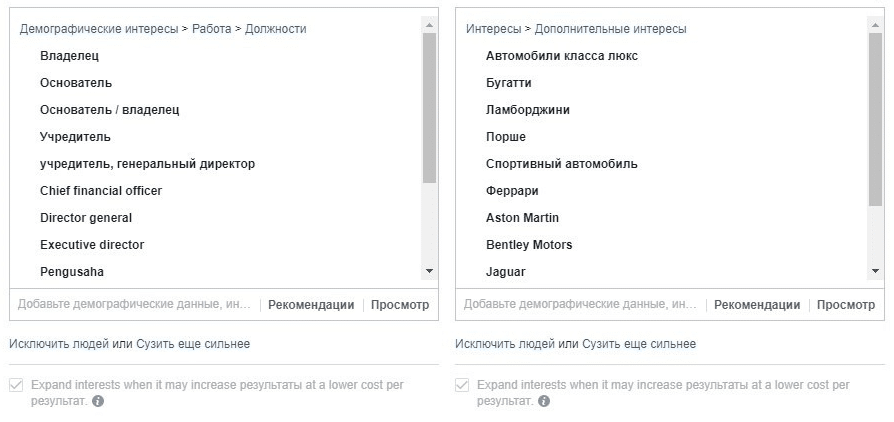Click scrollbar thumb in job titles list

point(430,108)
